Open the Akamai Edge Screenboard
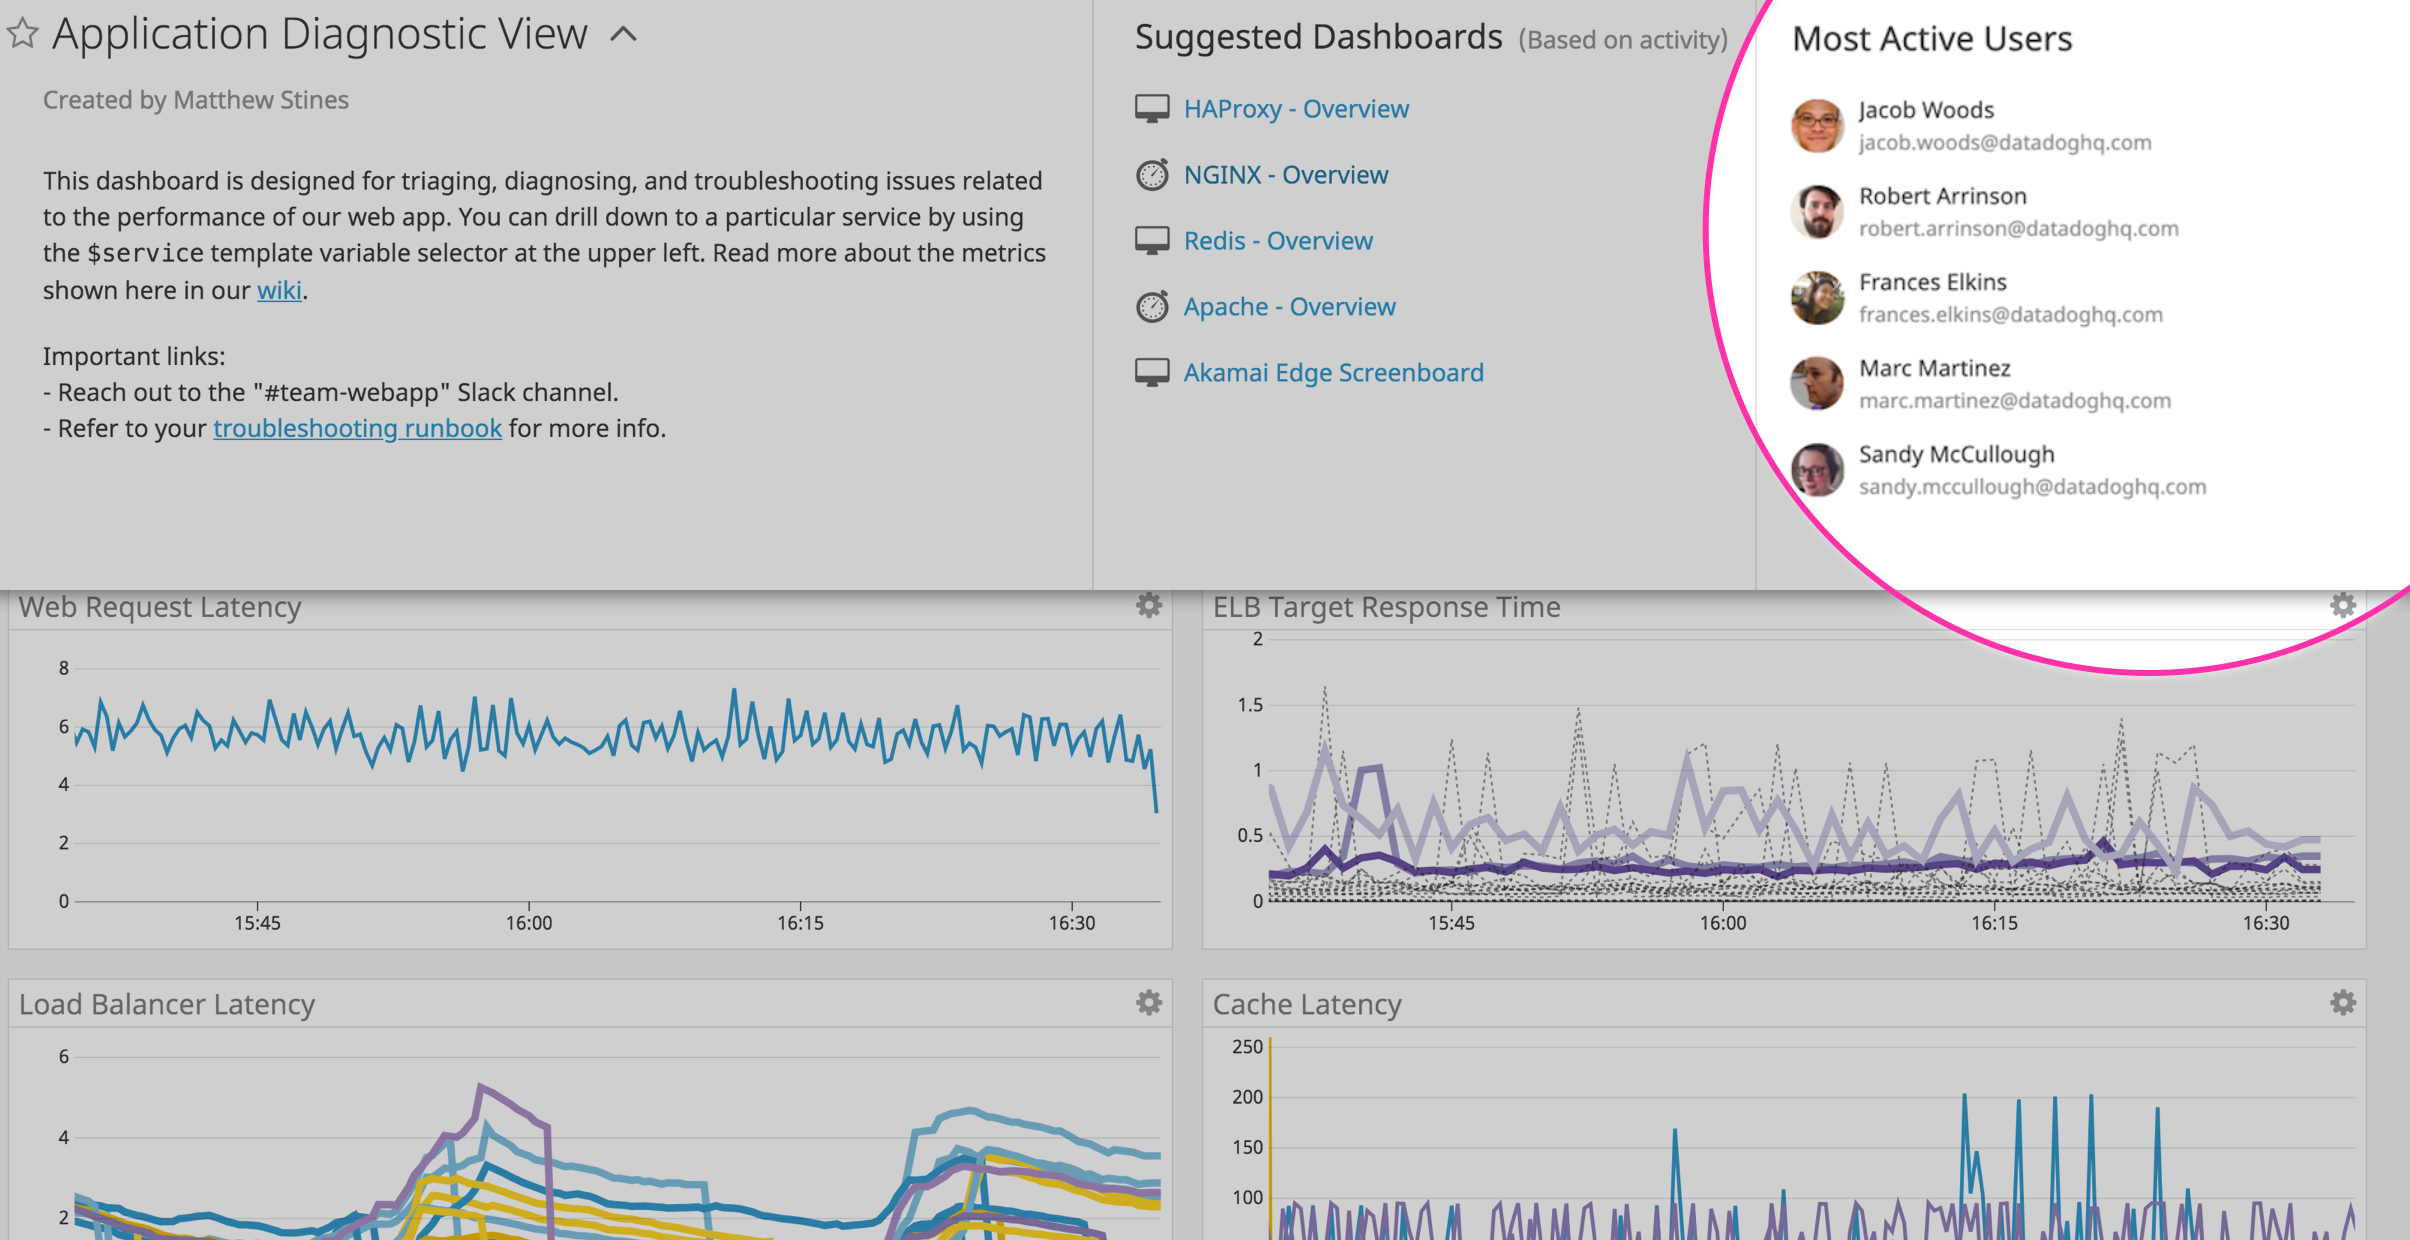This screenshot has width=2410, height=1240. pyautogui.click(x=1333, y=371)
